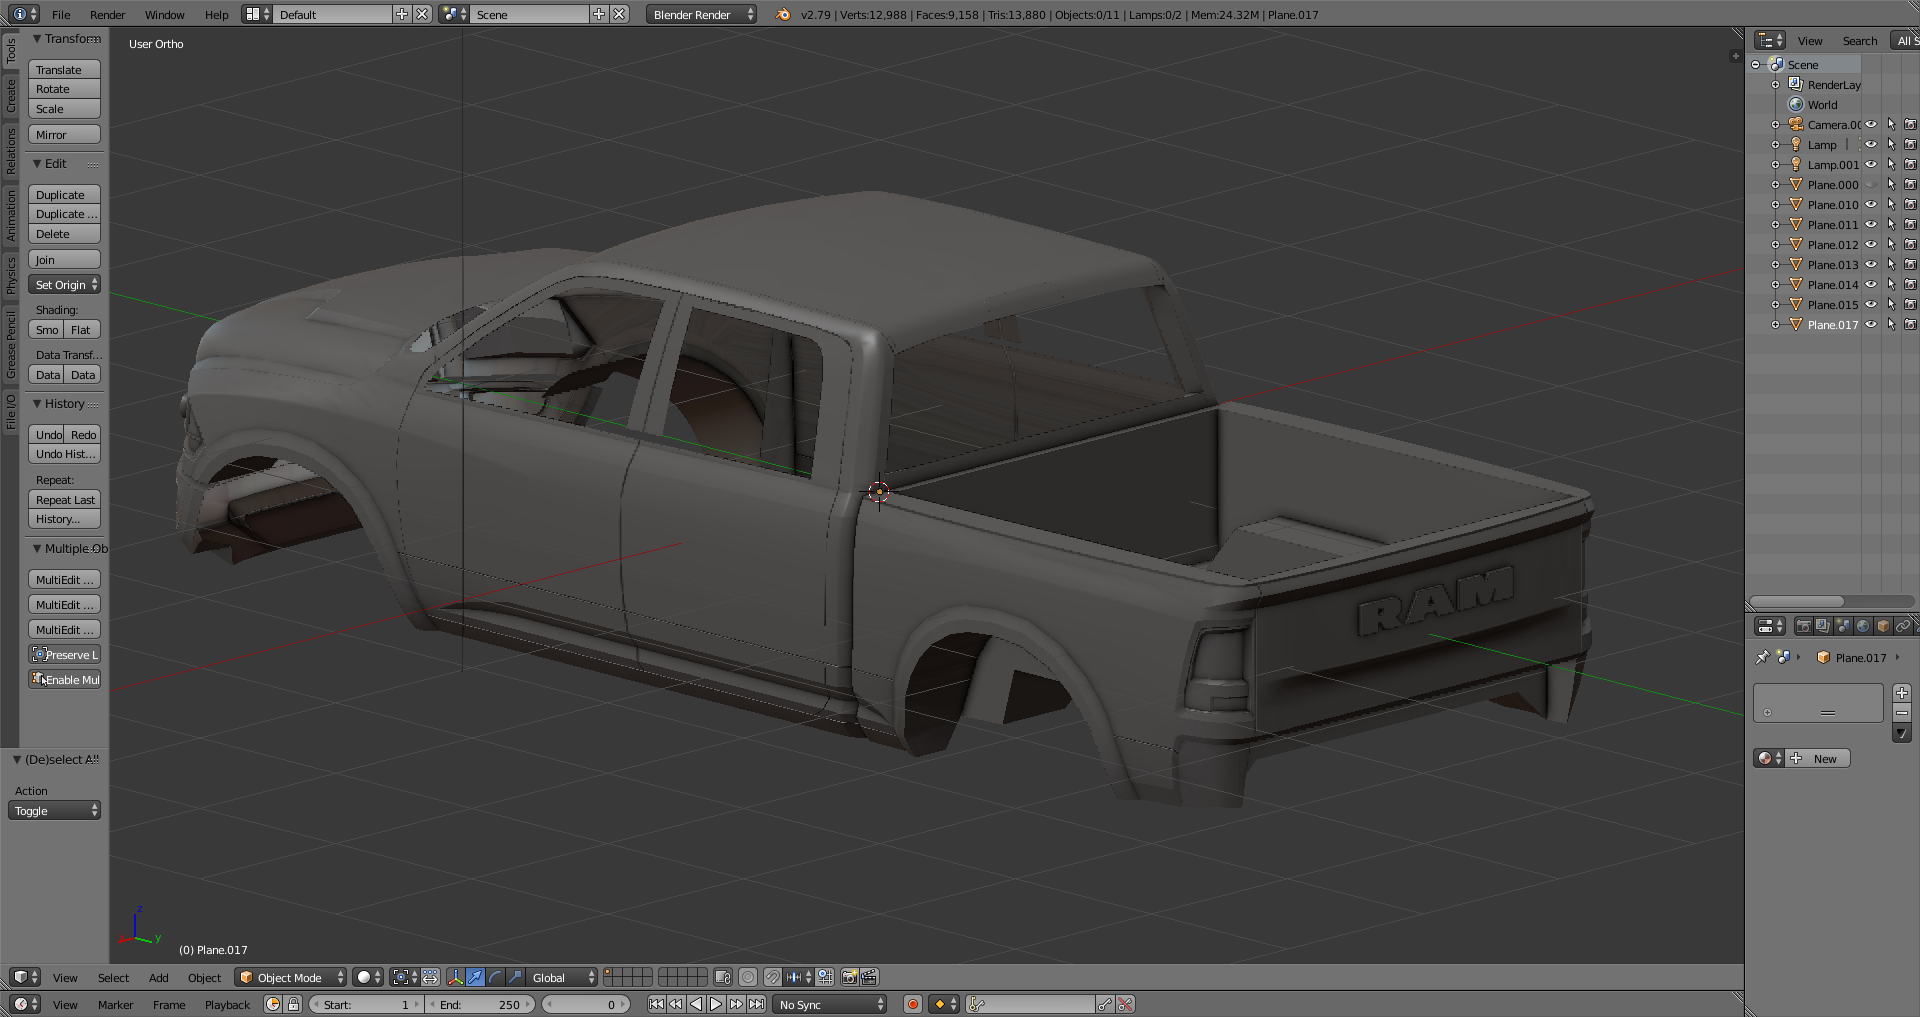The image size is (1920, 1017).
Task: Add a material slot with plus icon
Action: click(1902, 693)
